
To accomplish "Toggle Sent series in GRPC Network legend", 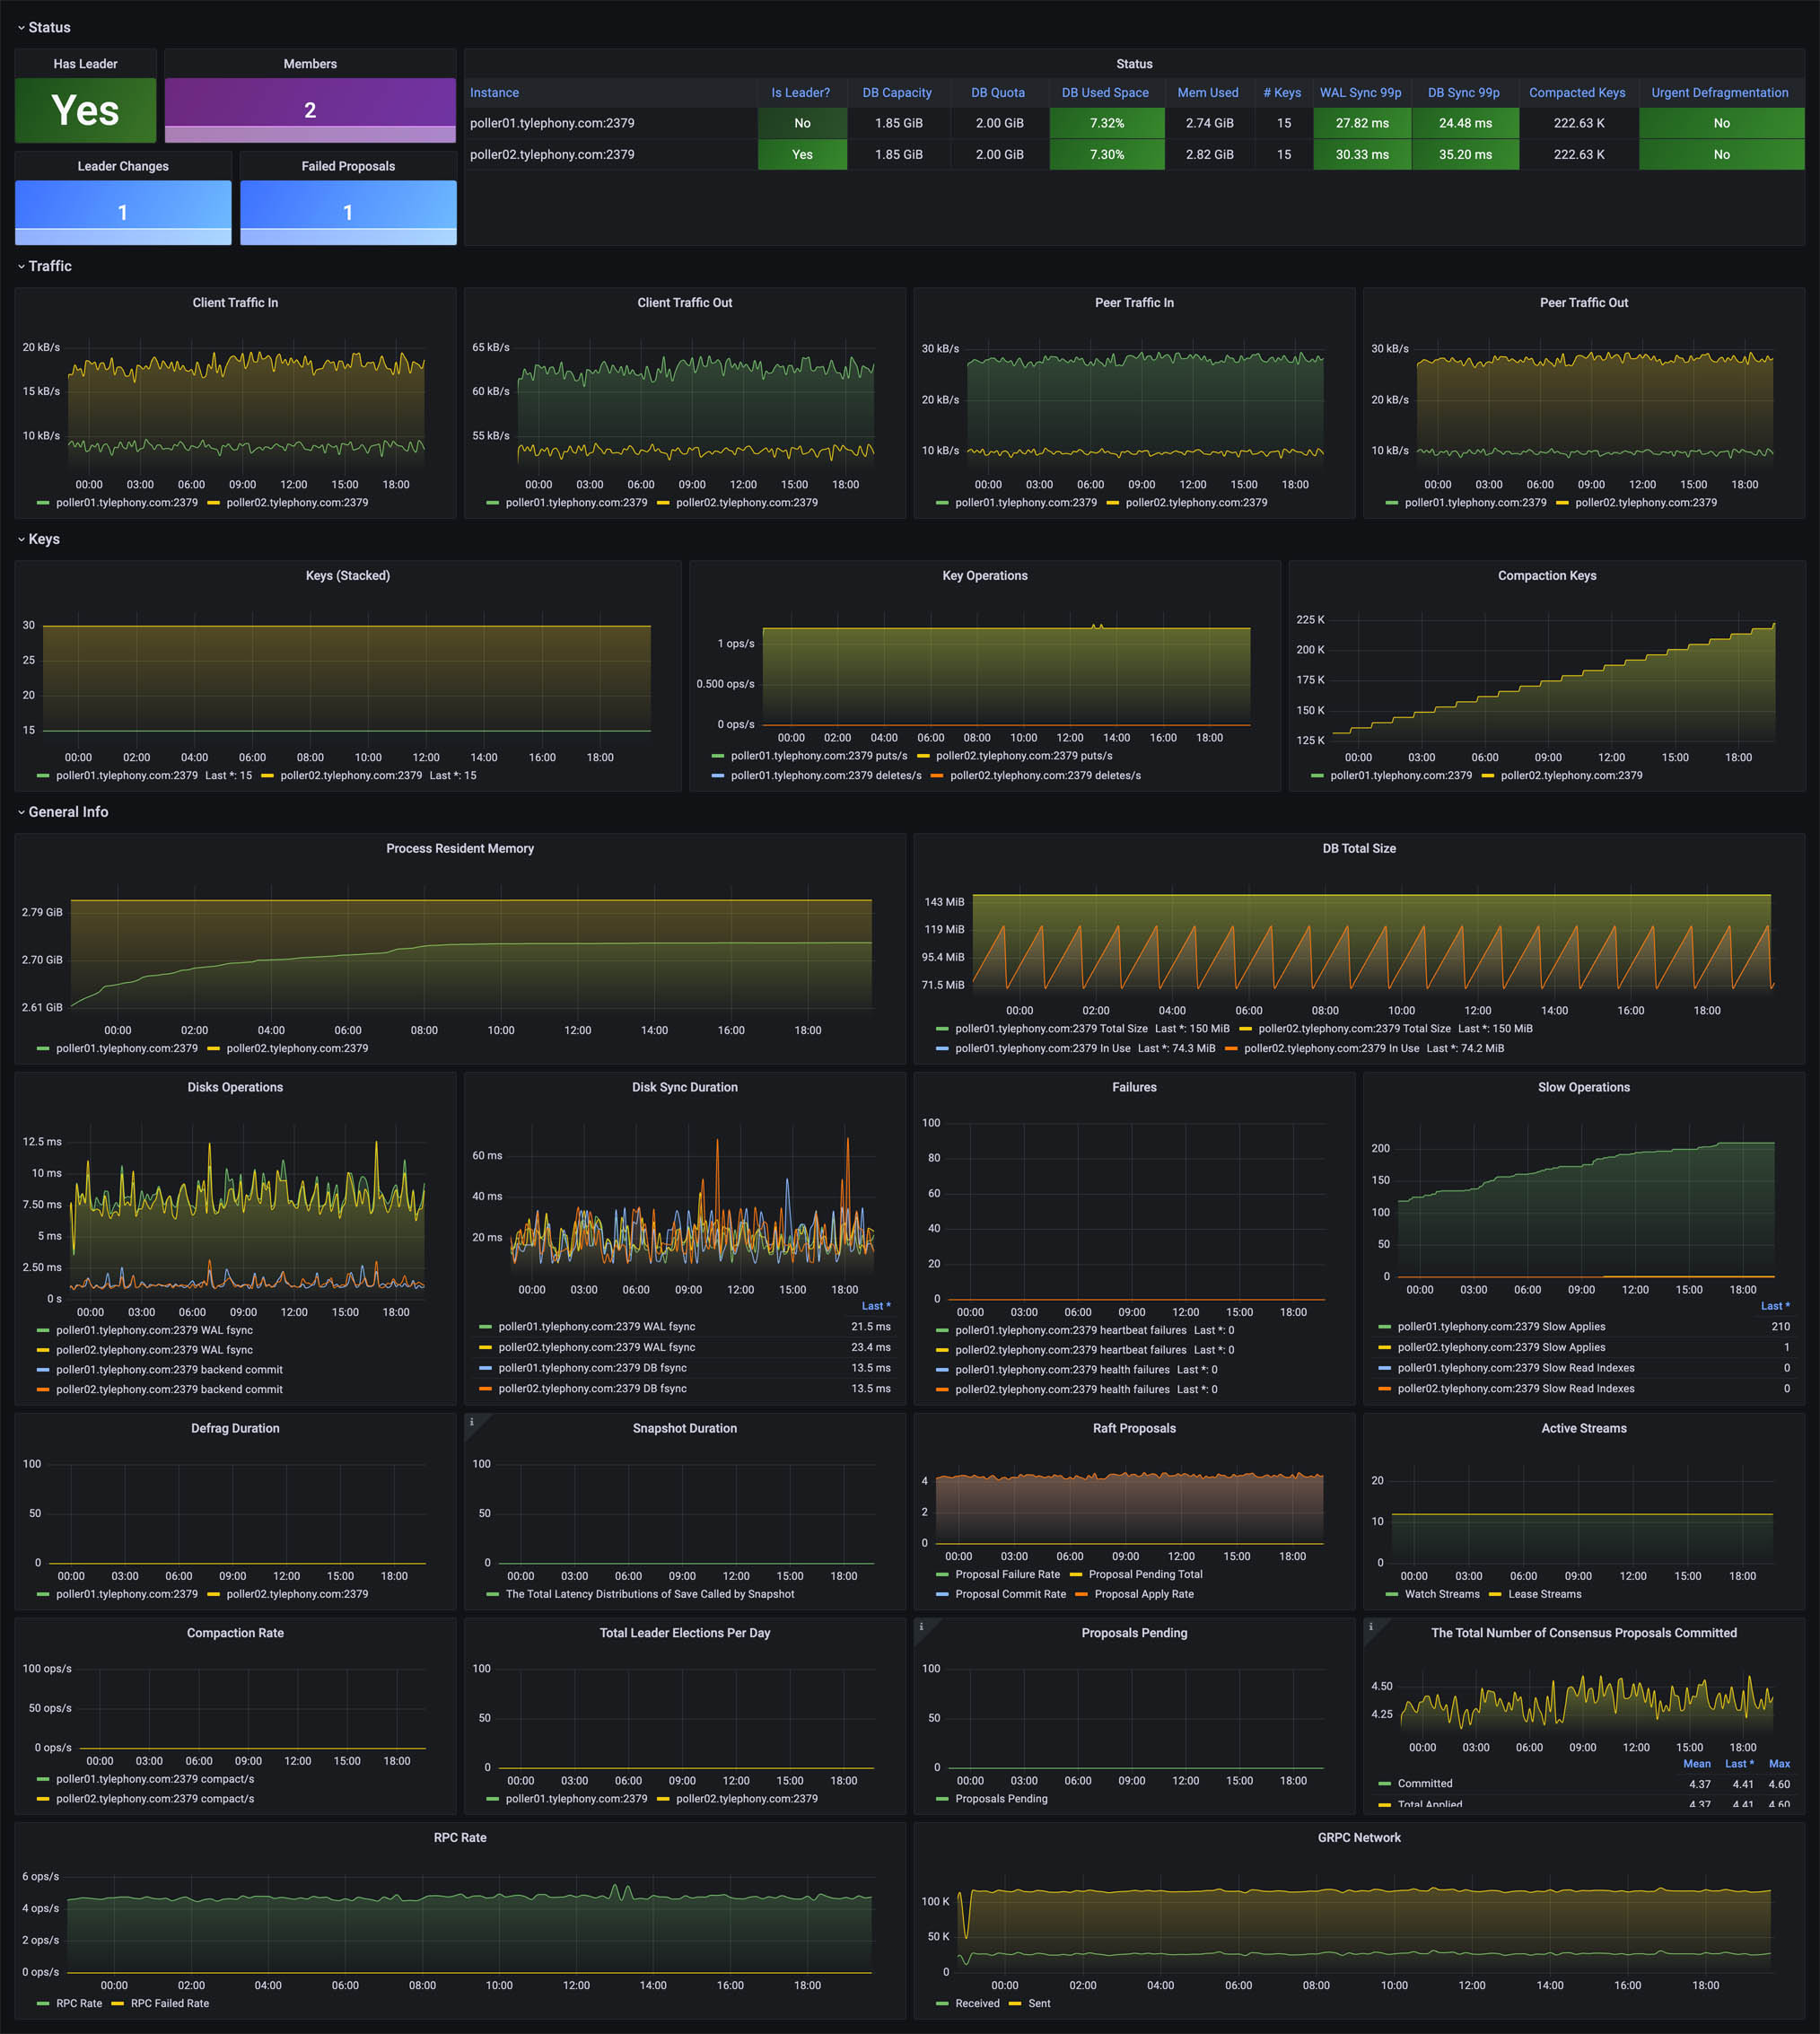I will click(1039, 2003).
